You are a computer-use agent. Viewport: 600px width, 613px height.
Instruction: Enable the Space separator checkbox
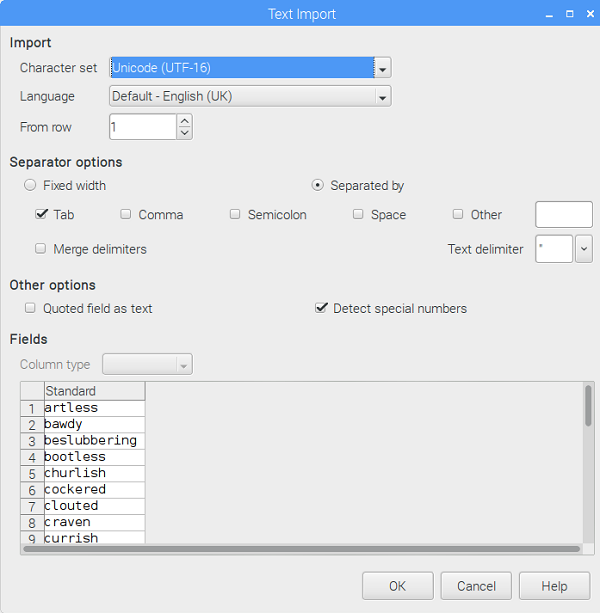tap(358, 214)
